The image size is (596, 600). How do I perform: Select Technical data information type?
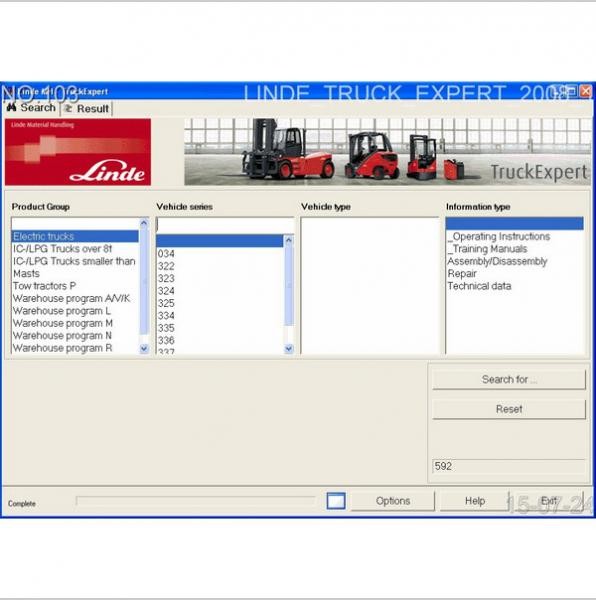tap(515, 286)
